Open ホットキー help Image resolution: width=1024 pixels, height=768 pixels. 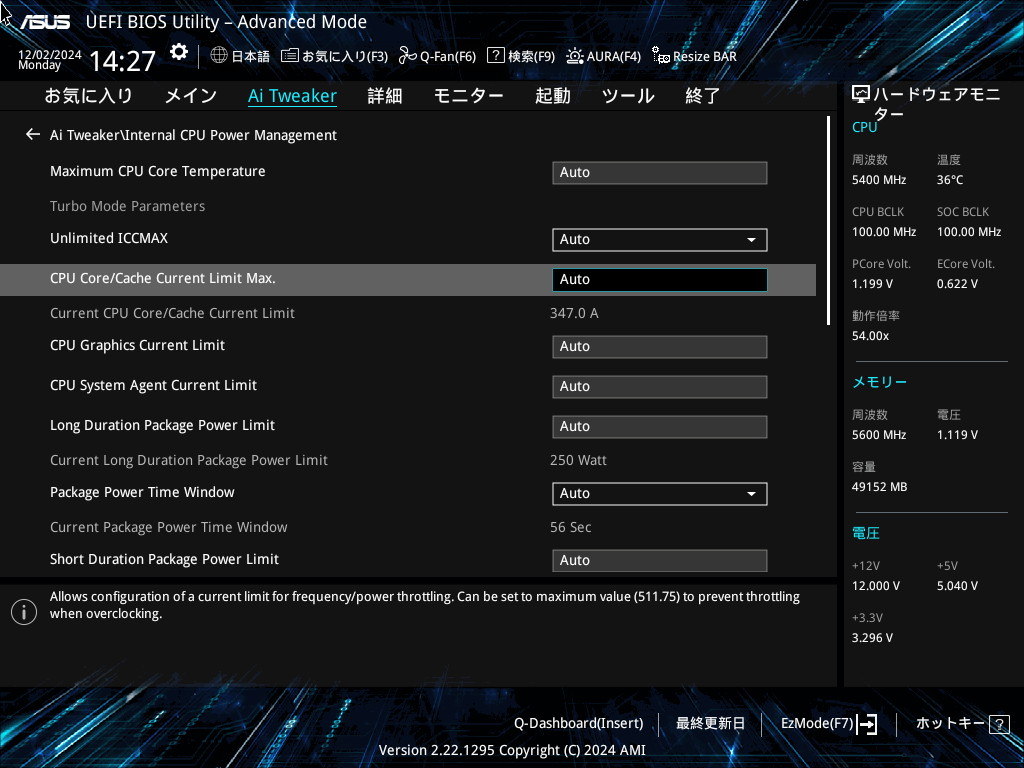click(x=950, y=724)
